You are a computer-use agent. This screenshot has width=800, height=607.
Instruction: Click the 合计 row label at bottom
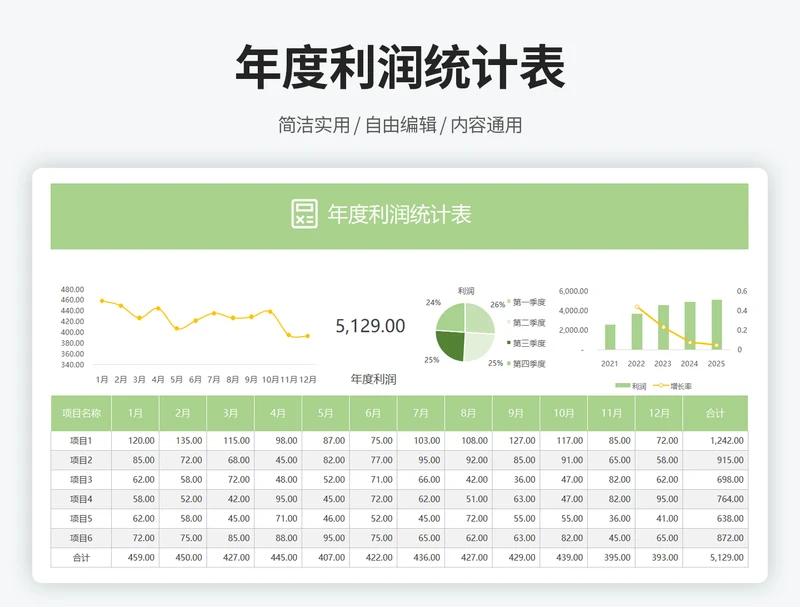81,558
